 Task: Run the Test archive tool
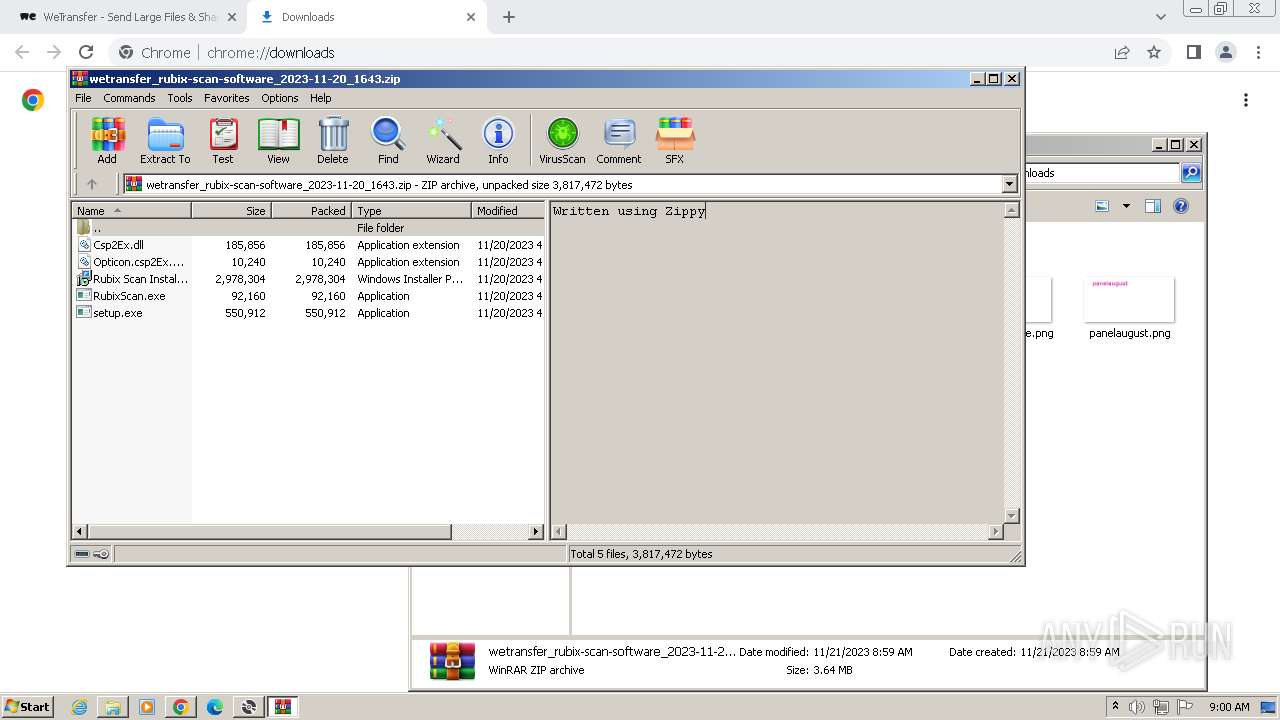point(223,140)
